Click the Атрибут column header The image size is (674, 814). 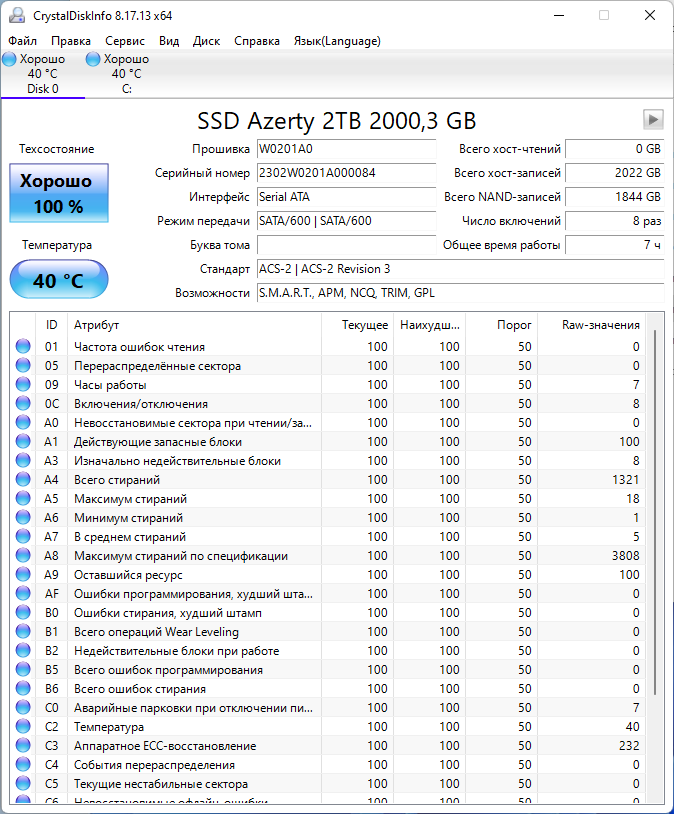(x=194, y=325)
